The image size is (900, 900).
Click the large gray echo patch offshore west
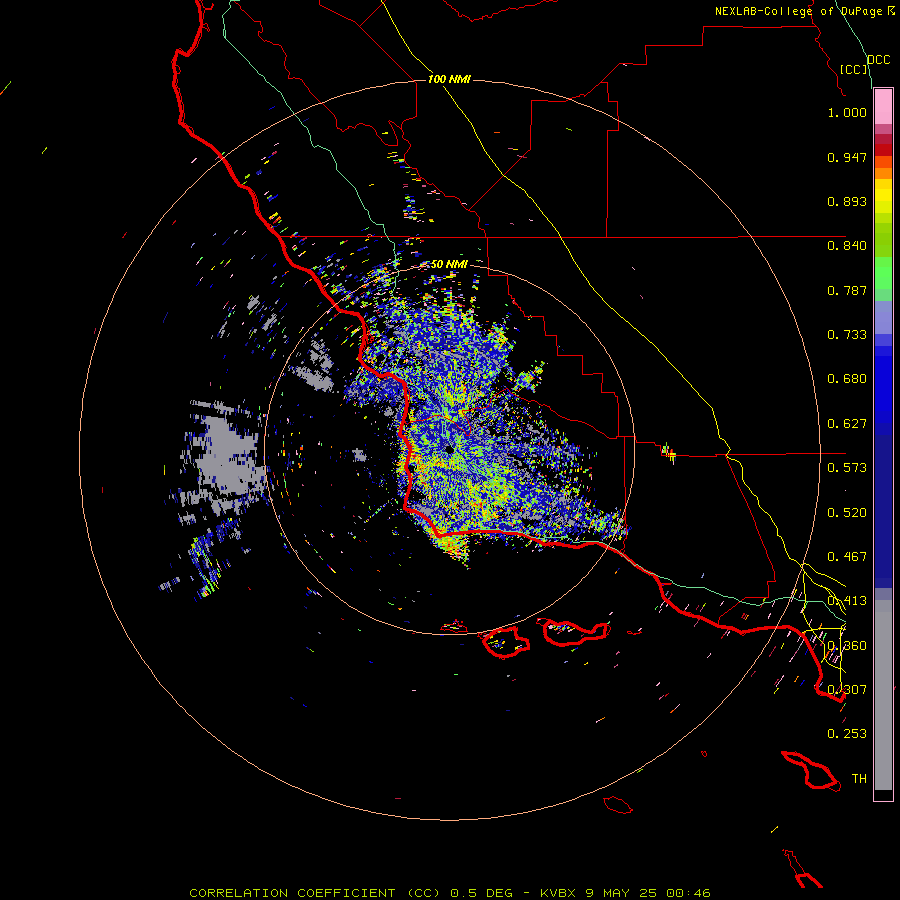click(227, 456)
